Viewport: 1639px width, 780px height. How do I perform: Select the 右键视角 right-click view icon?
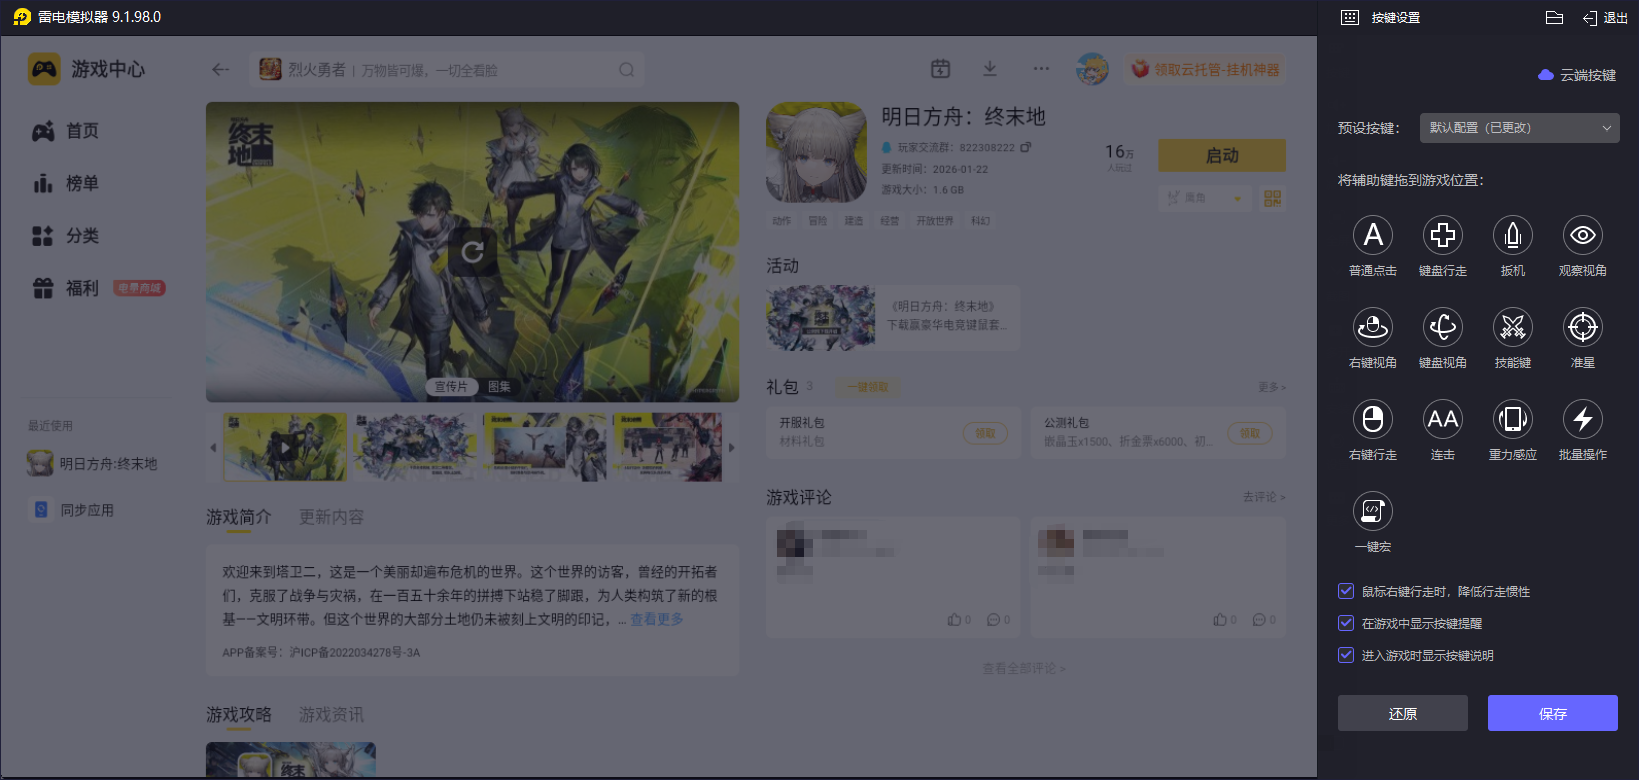1373,327
